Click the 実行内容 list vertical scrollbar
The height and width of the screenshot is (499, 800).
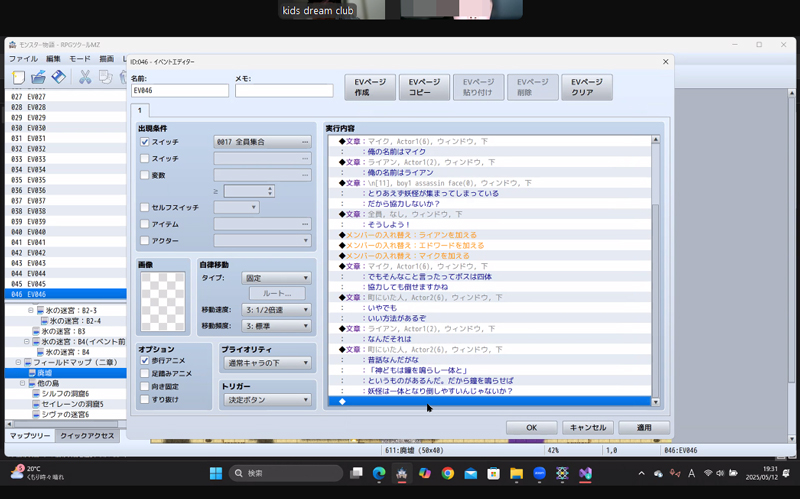click(x=656, y=270)
